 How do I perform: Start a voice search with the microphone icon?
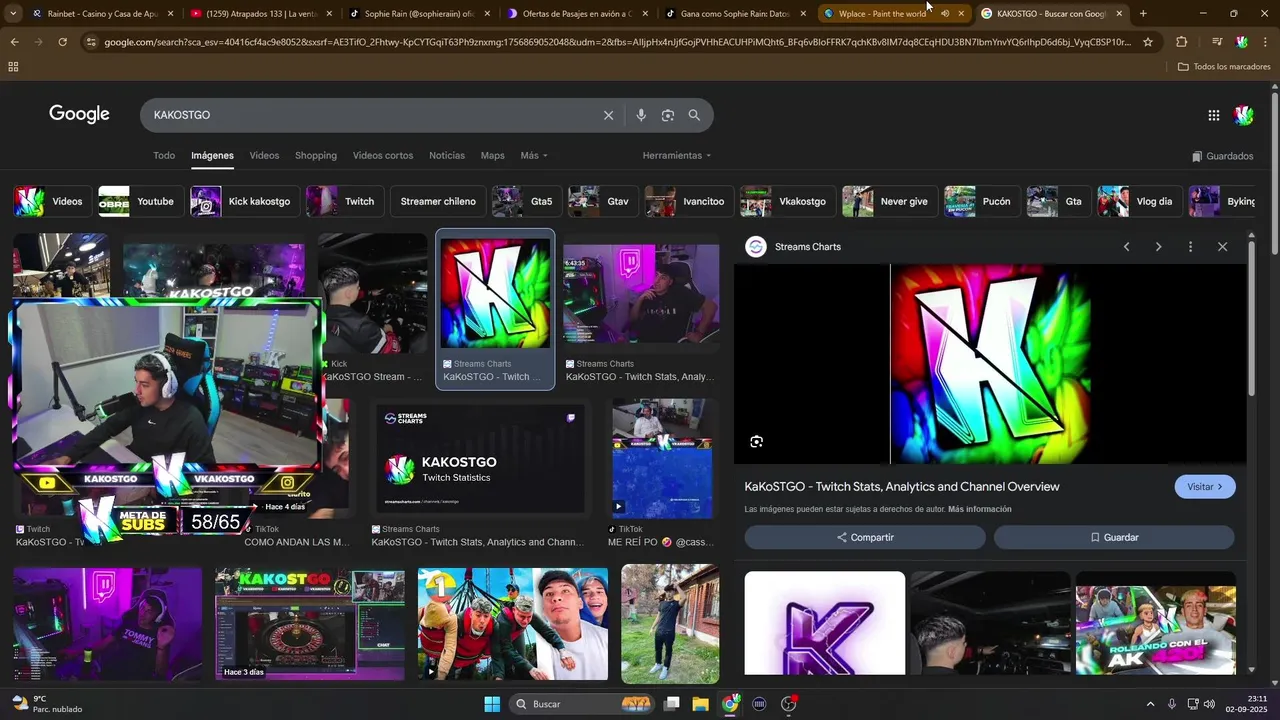(x=641, y=115)
